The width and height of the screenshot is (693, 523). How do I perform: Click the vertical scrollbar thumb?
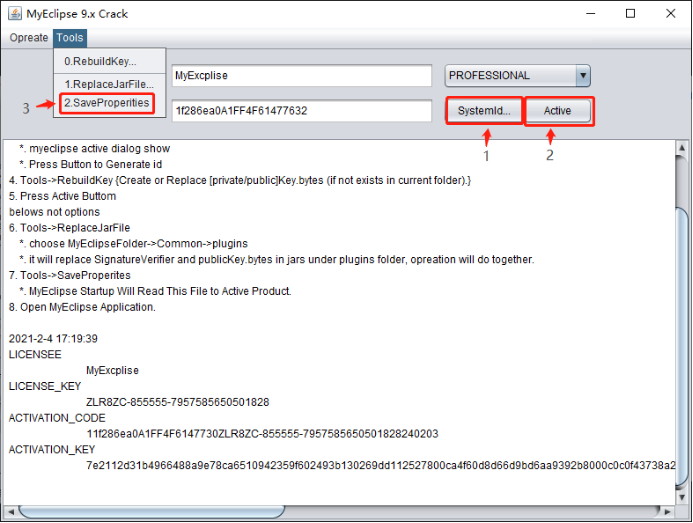(x=682, y=347)
